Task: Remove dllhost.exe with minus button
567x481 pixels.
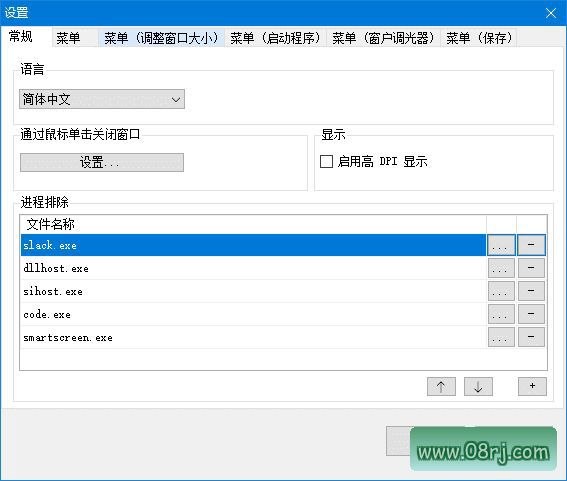Action: coord(531,268)
